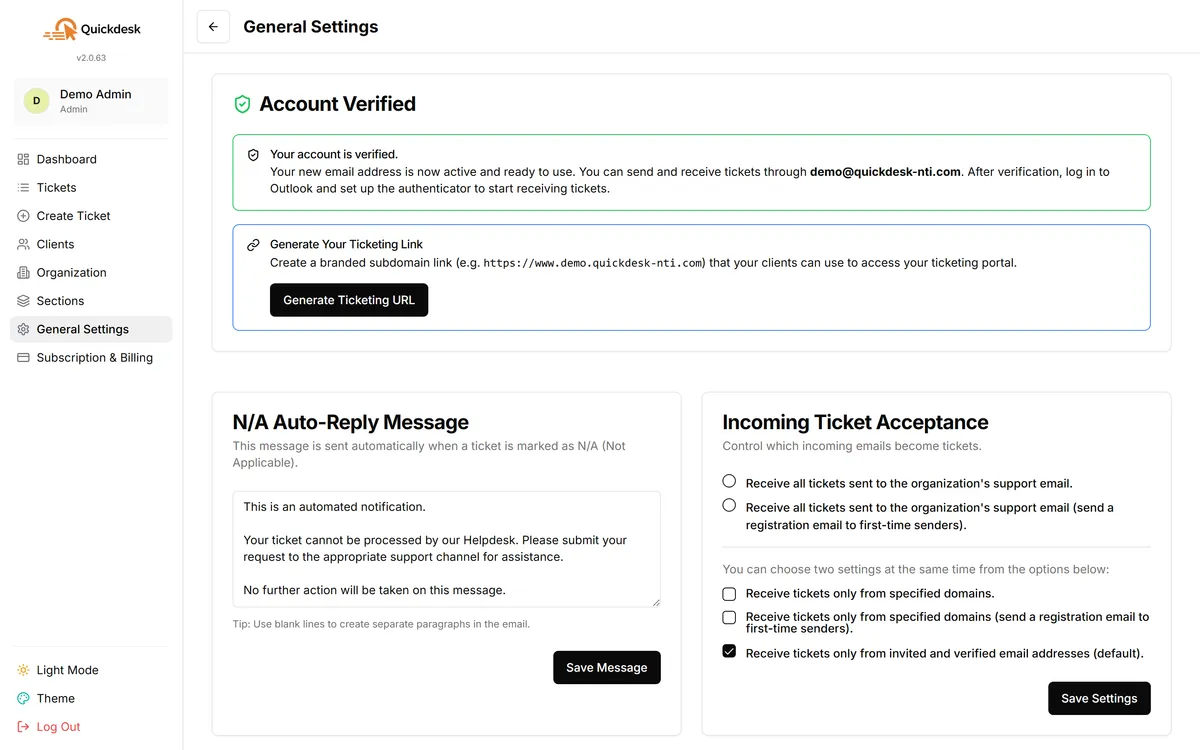Open the Demo Admin profile card

pos(91,101)
